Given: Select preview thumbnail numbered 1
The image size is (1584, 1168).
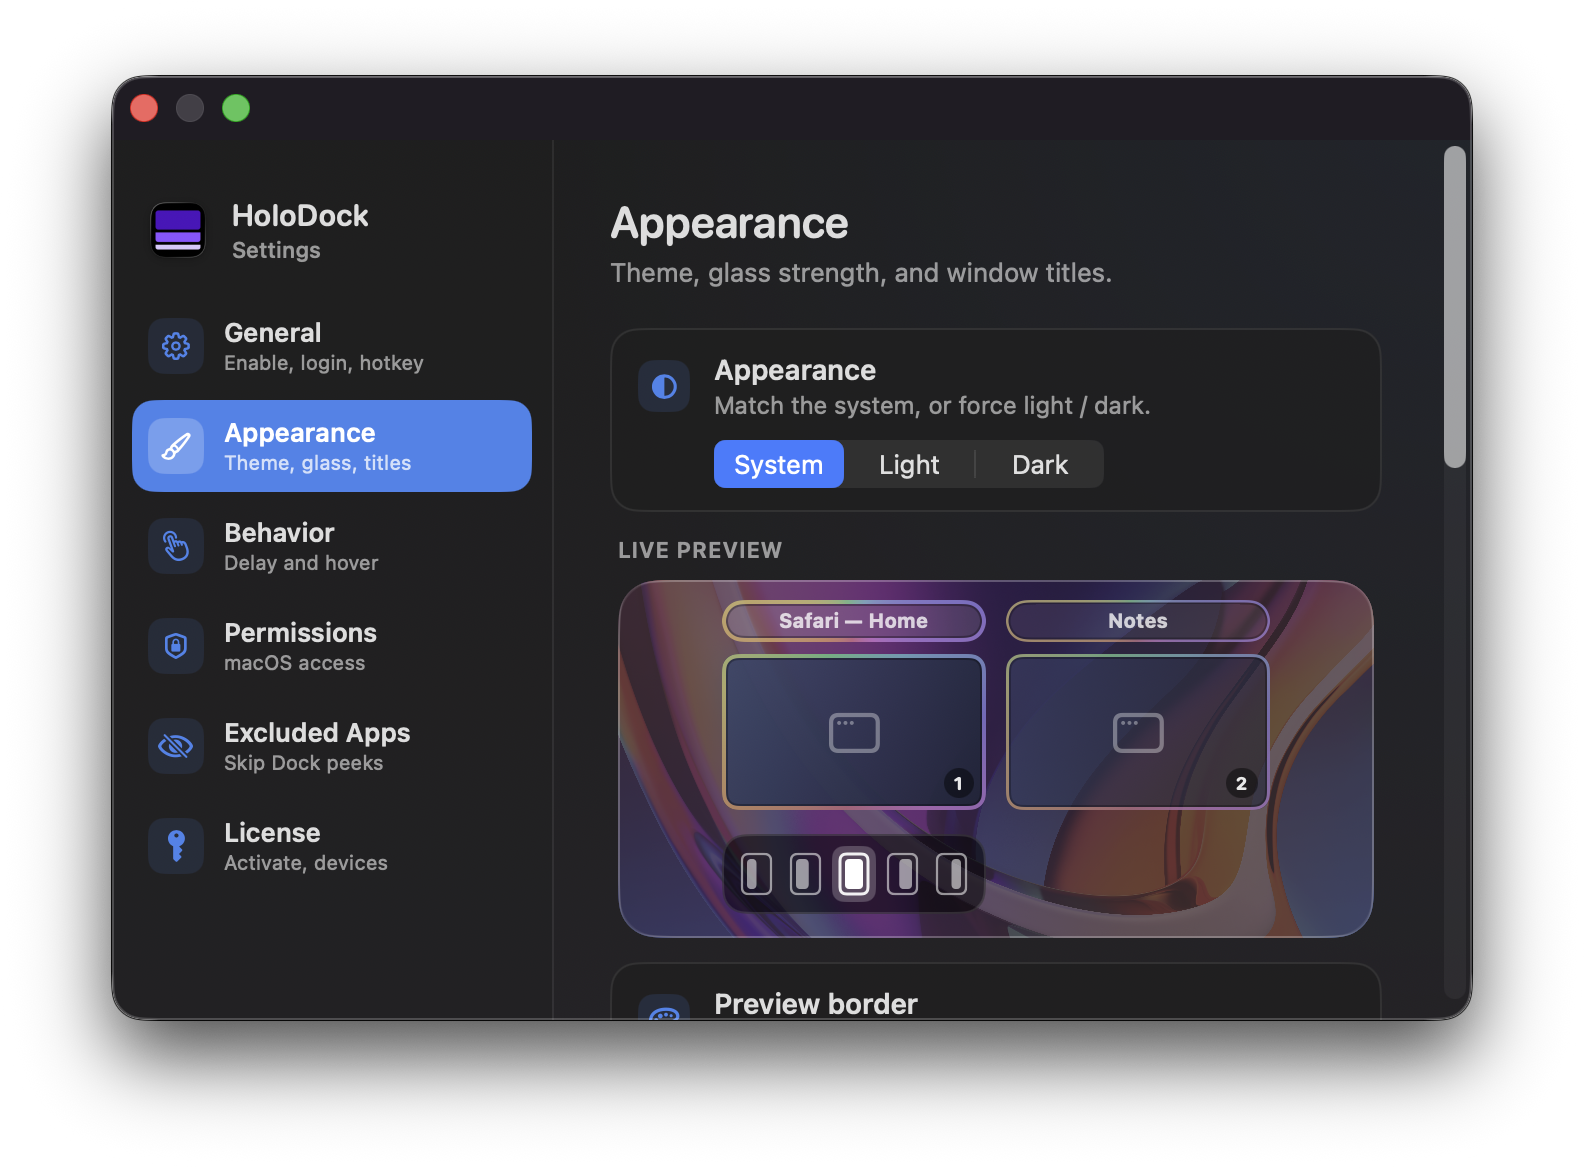Looking at the screenshot, I should (x=854, y=732).
